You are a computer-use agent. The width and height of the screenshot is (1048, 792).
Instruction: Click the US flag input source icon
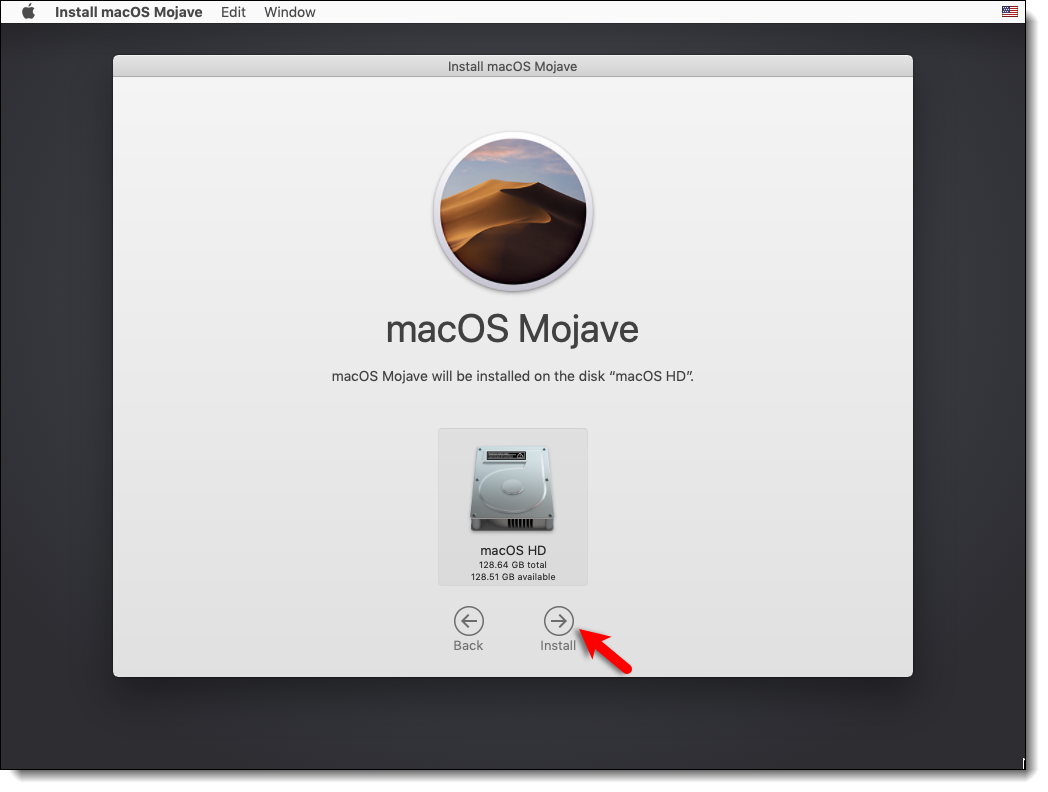(1009, 12)
